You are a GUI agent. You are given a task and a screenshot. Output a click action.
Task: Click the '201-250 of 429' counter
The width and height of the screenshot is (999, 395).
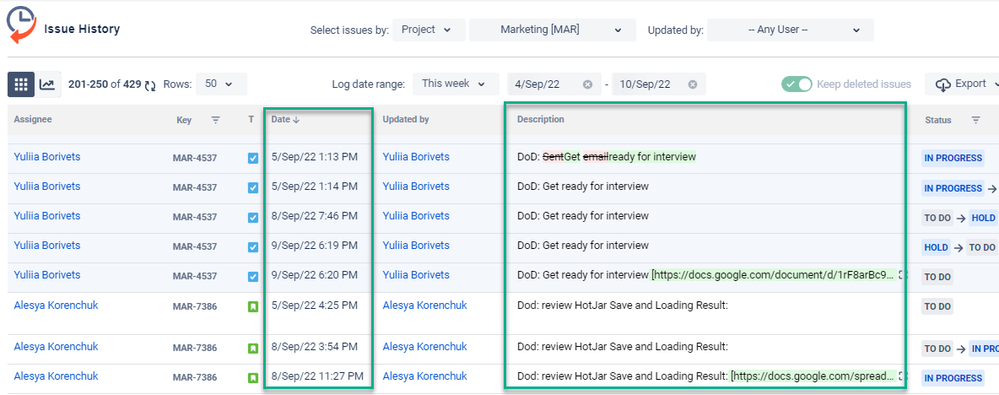104,84
